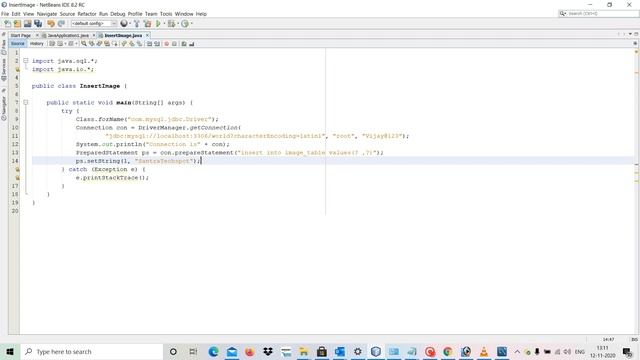Show the open documents list dropdown
Screen dimensions: 640x360
[631, 34]
